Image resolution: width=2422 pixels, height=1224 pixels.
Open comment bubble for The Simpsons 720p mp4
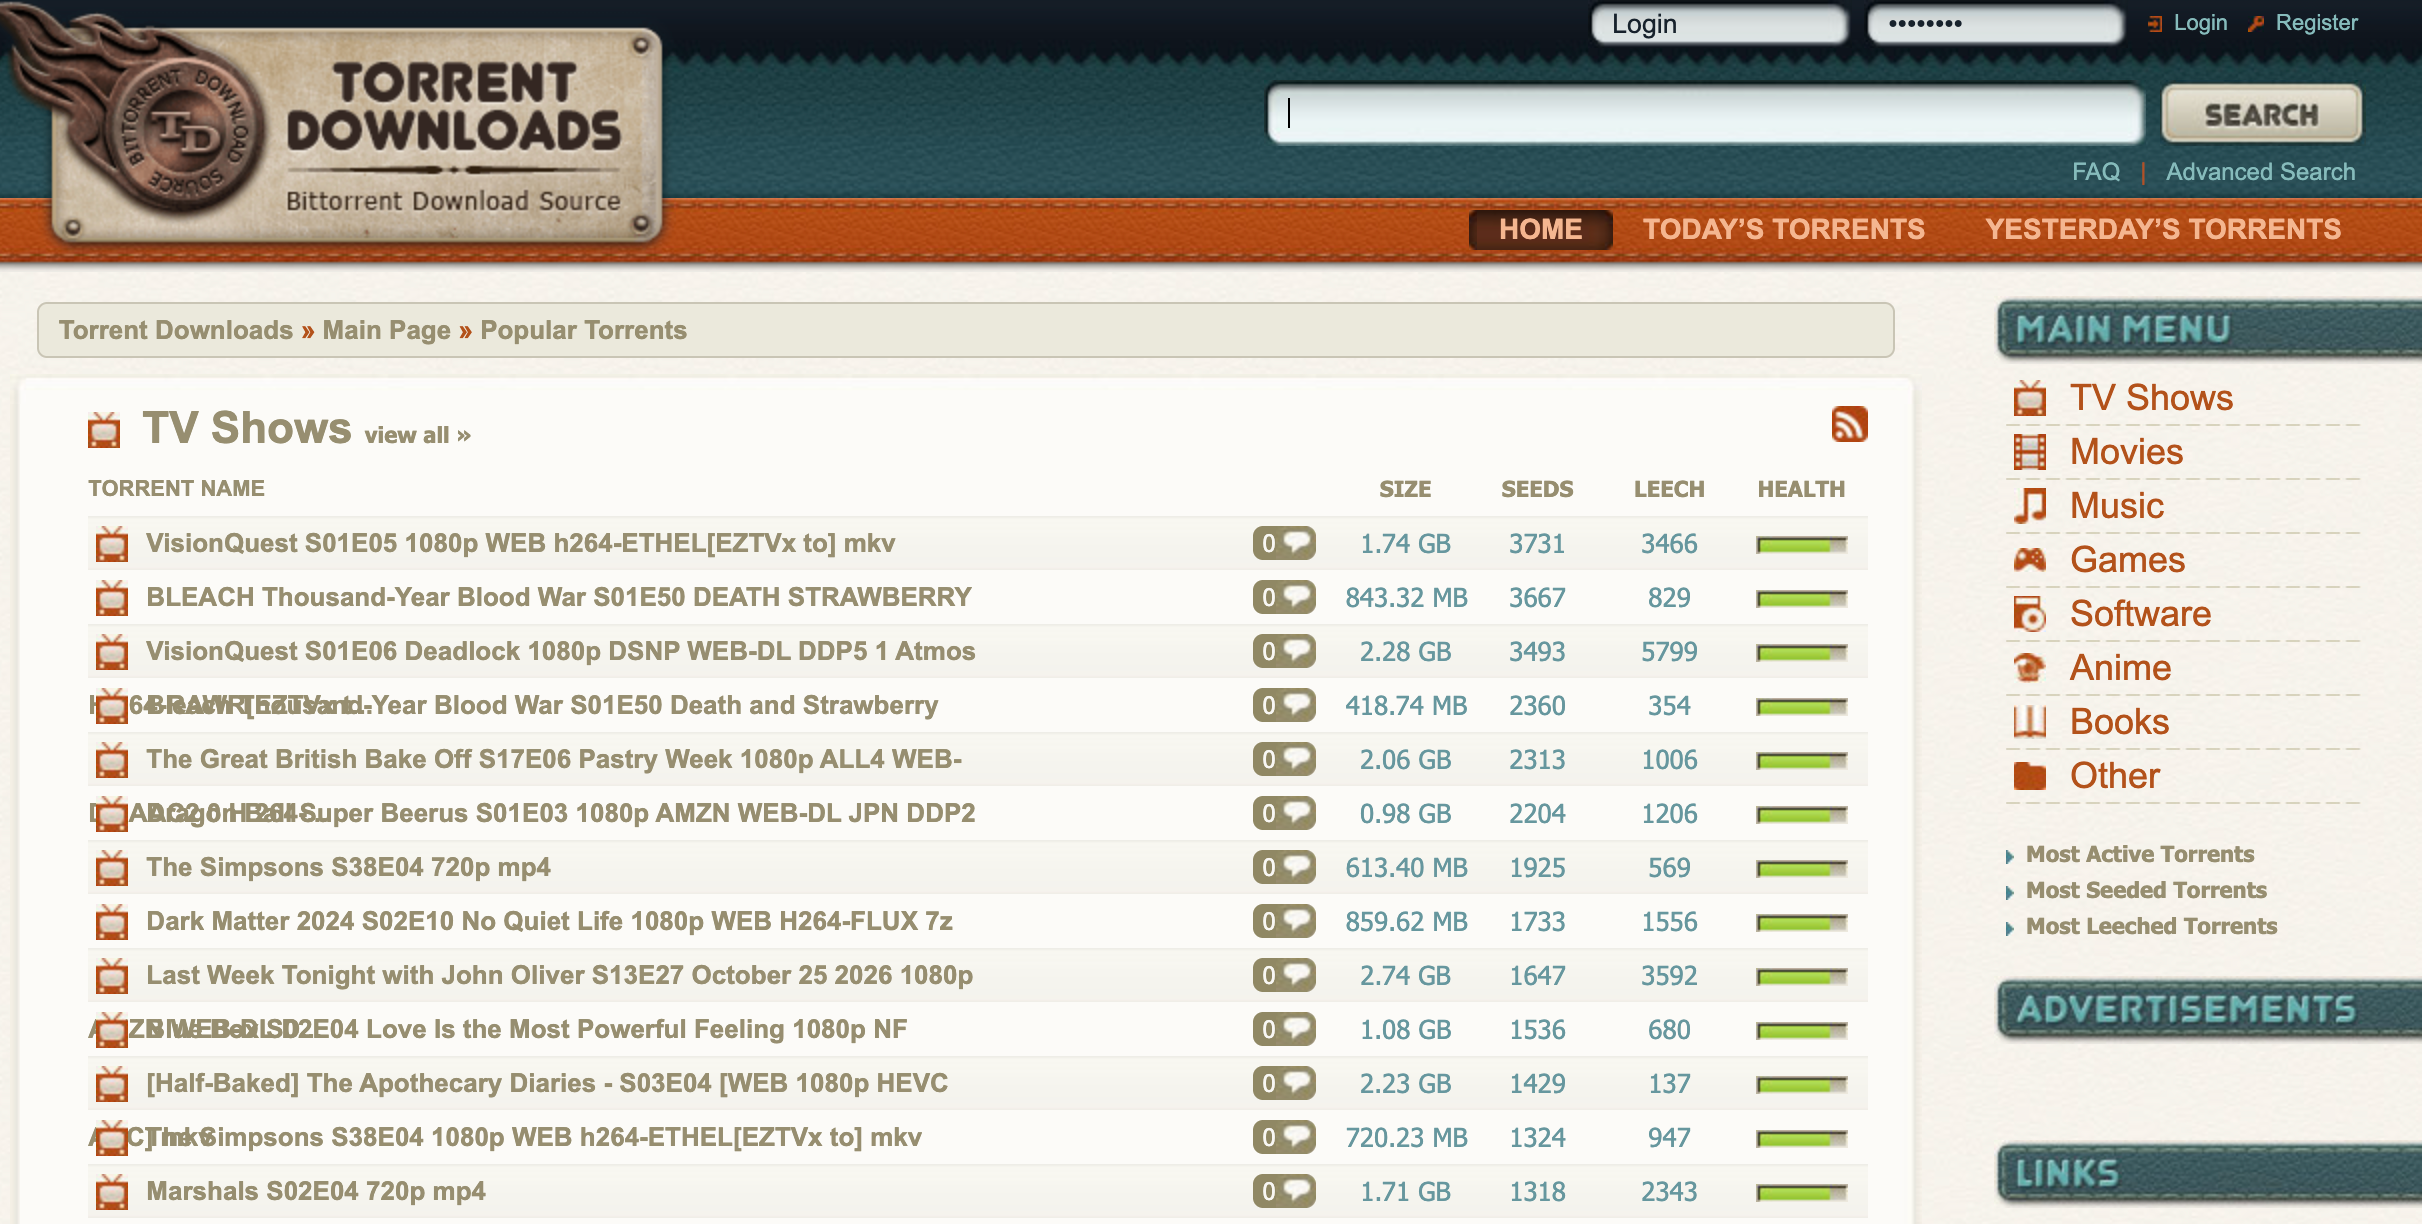[x=1284, y=868]
